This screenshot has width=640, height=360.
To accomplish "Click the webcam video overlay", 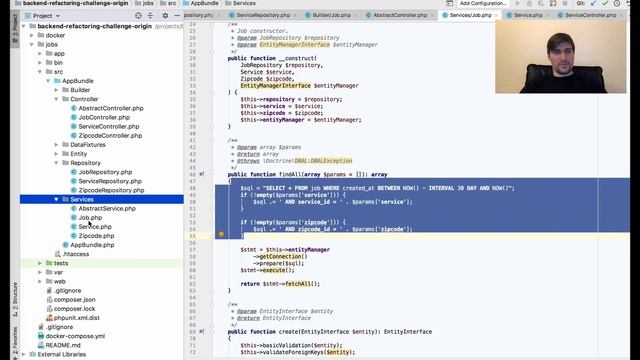I will tap(560, 57).
